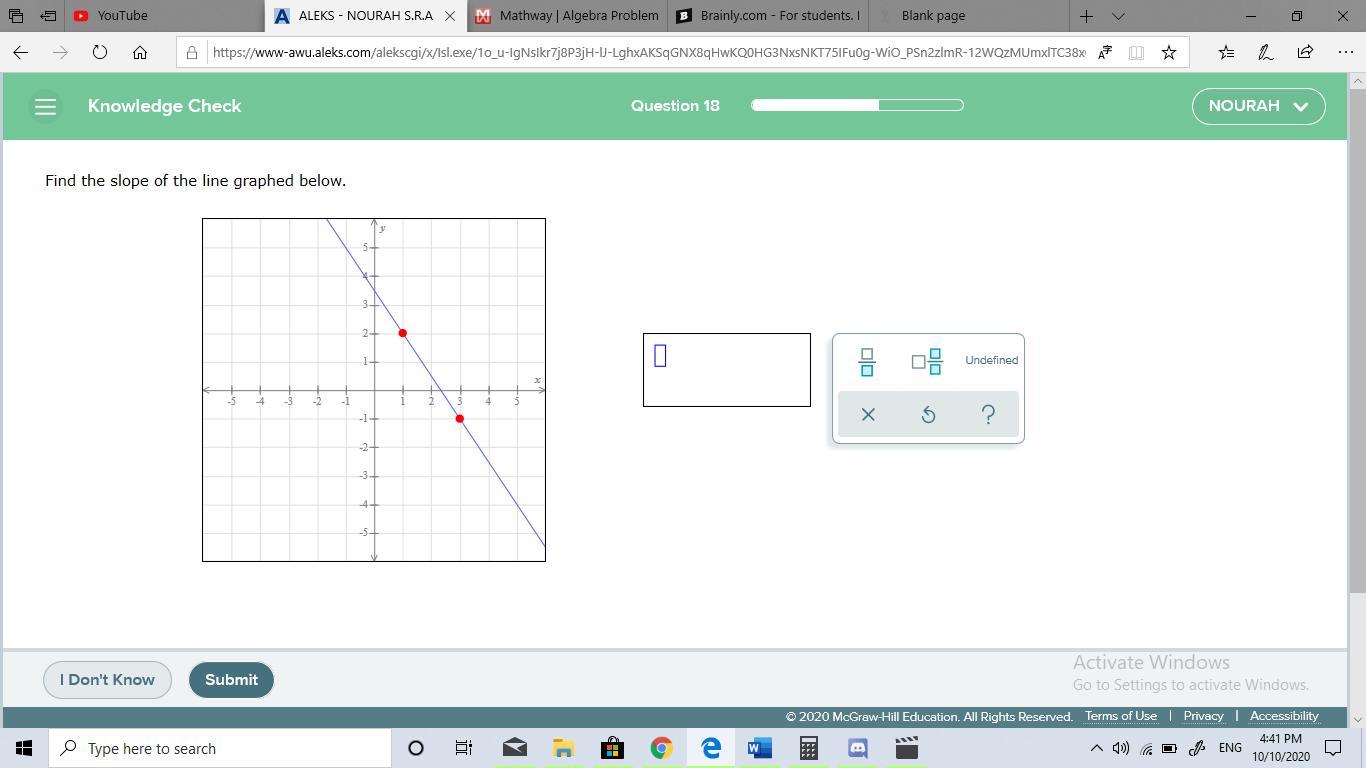Switch to the Mathway tab
Viewport: 1366px width, 768px height.
(x=567, y=16)
